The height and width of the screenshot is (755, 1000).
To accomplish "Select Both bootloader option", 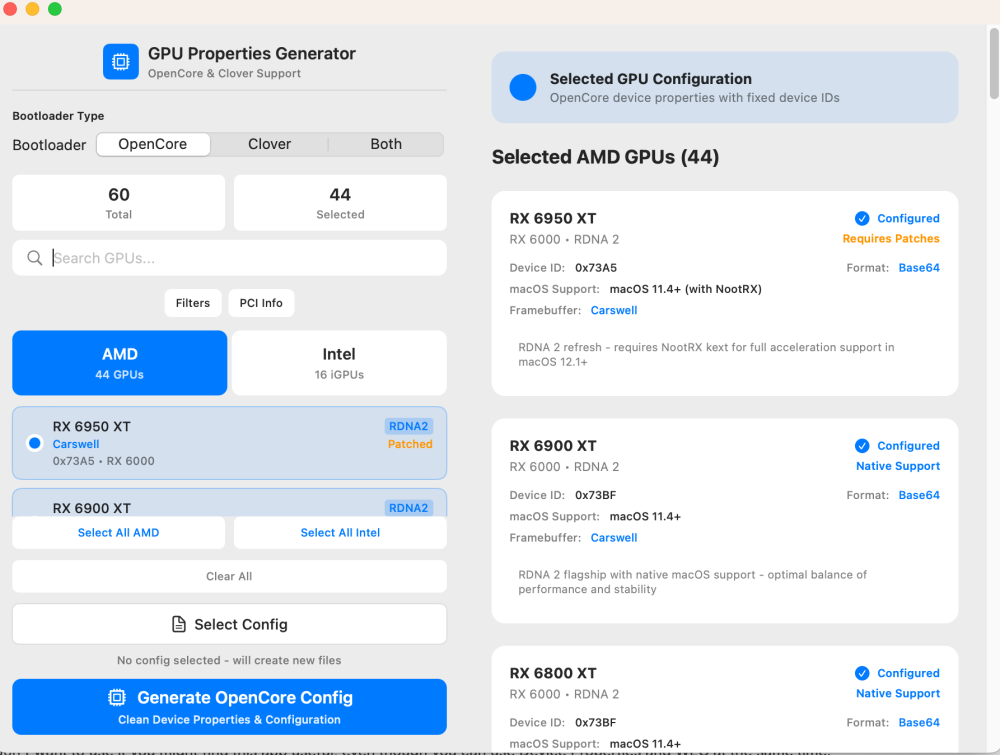I will tap(386, 144).
